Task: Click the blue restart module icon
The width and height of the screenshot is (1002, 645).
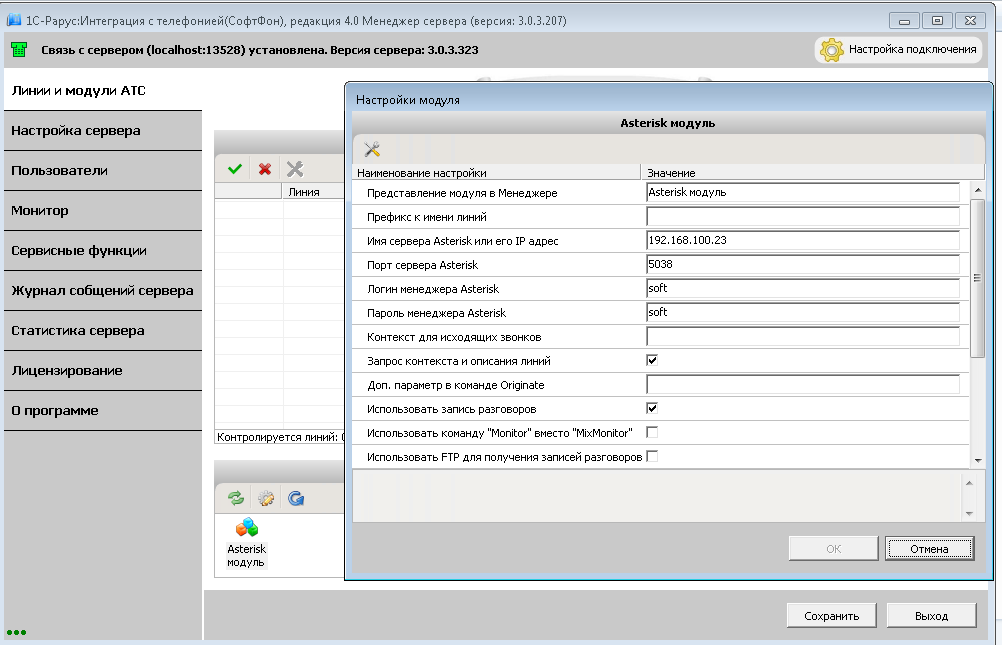Action: [296, 498]
